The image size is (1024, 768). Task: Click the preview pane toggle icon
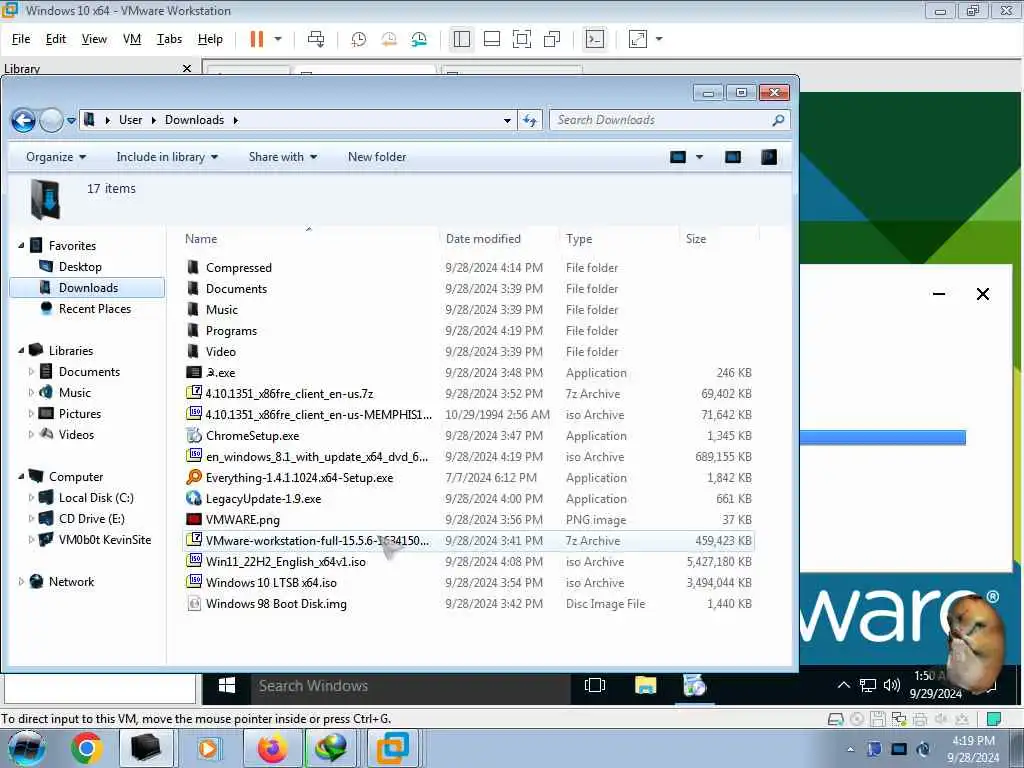pos(733,157)
